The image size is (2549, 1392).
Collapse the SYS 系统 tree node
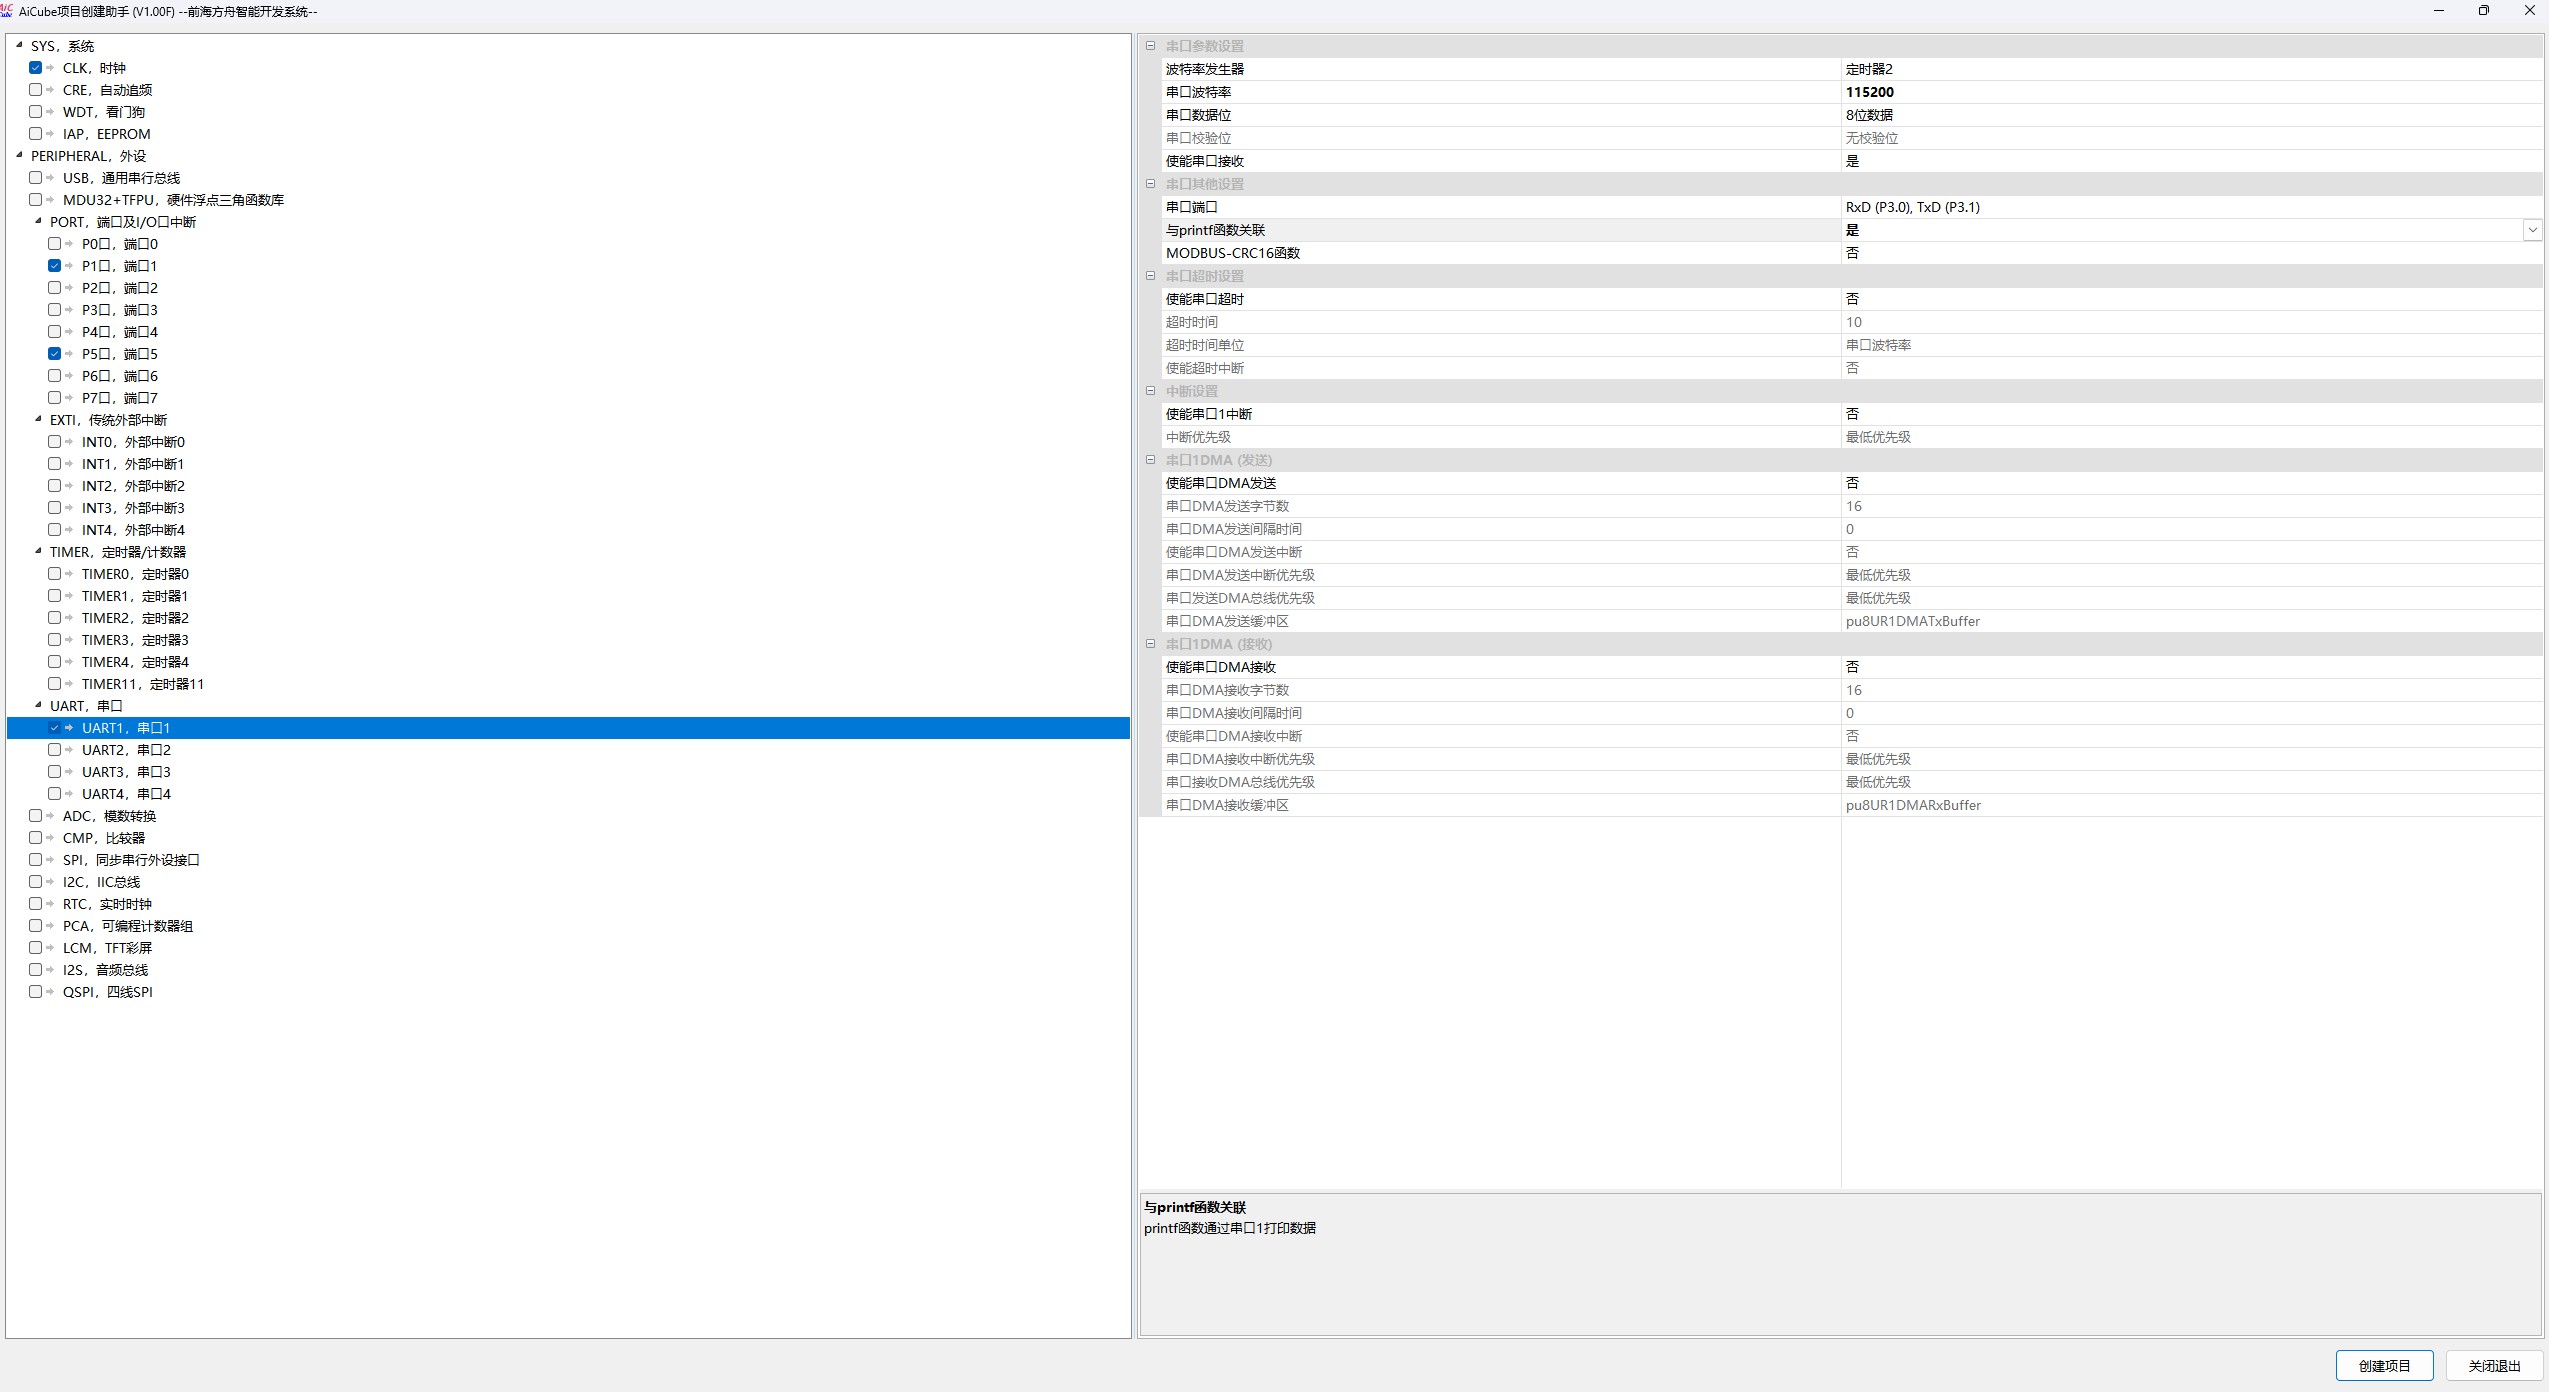point(19,45)
